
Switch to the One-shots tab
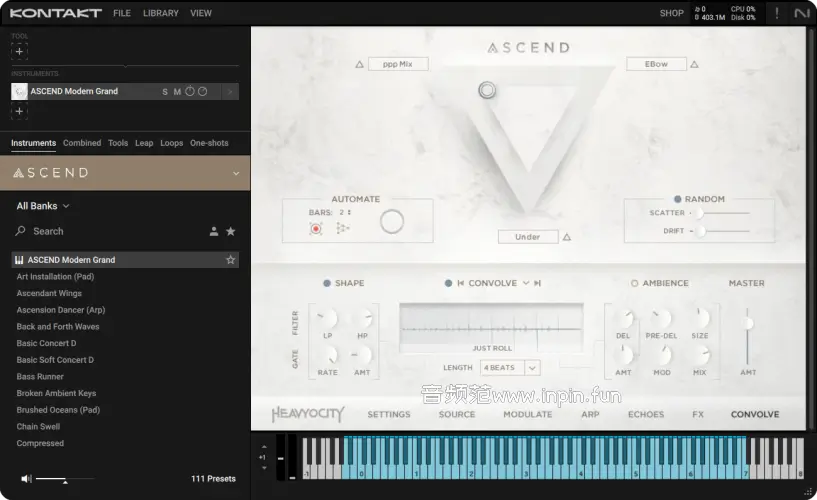click(209, 143)
